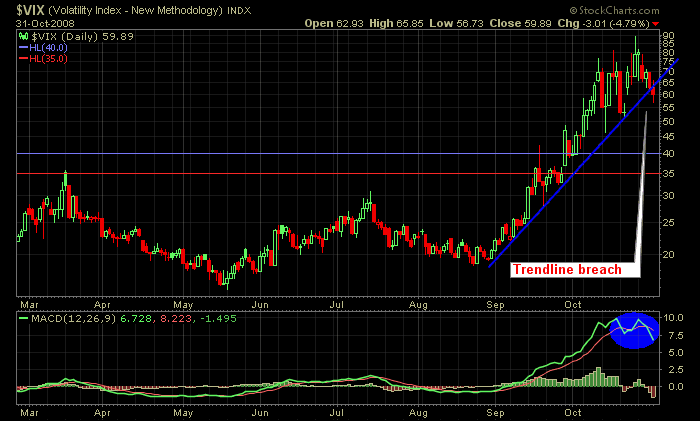Click the 5.0 label on MACD axis

click(x=676, y=353)
